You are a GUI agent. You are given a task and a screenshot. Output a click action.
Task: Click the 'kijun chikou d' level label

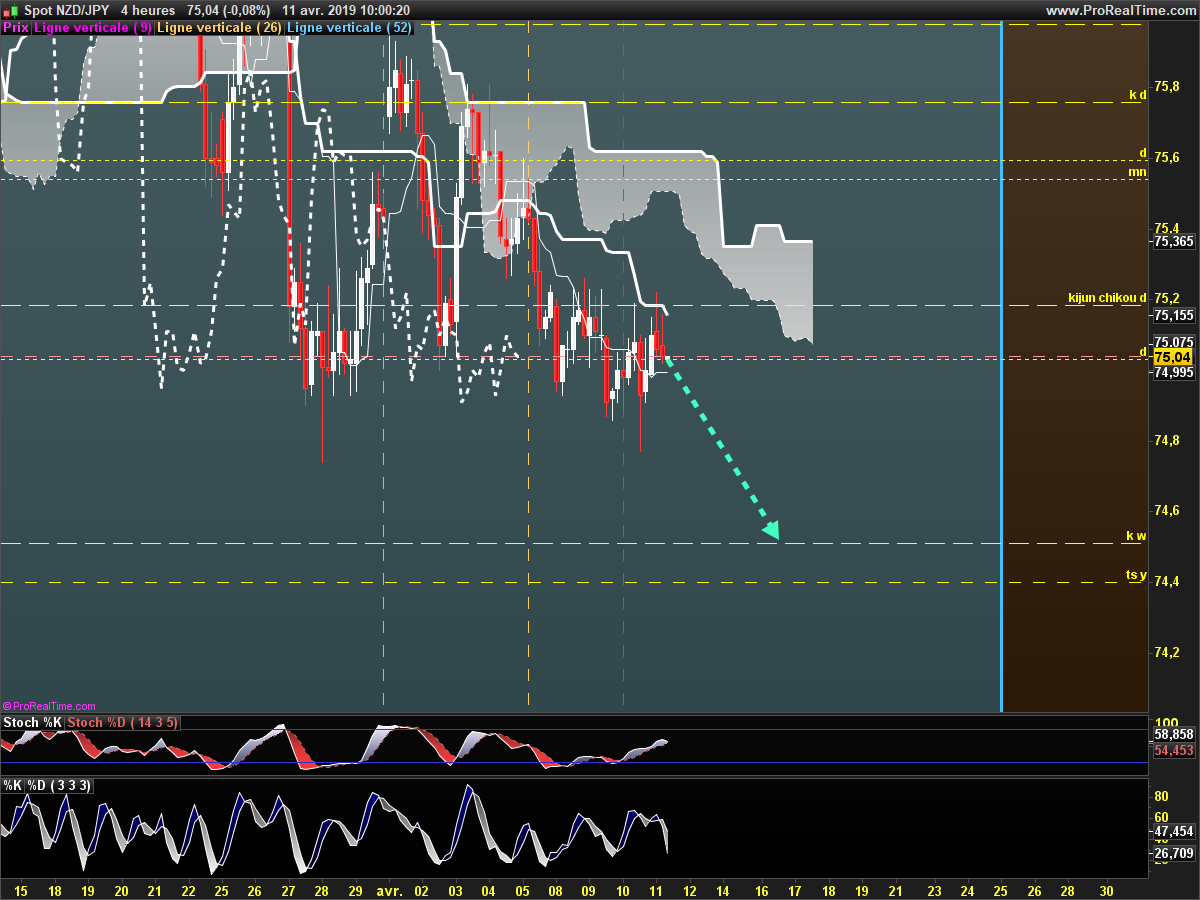[1107, 298]
